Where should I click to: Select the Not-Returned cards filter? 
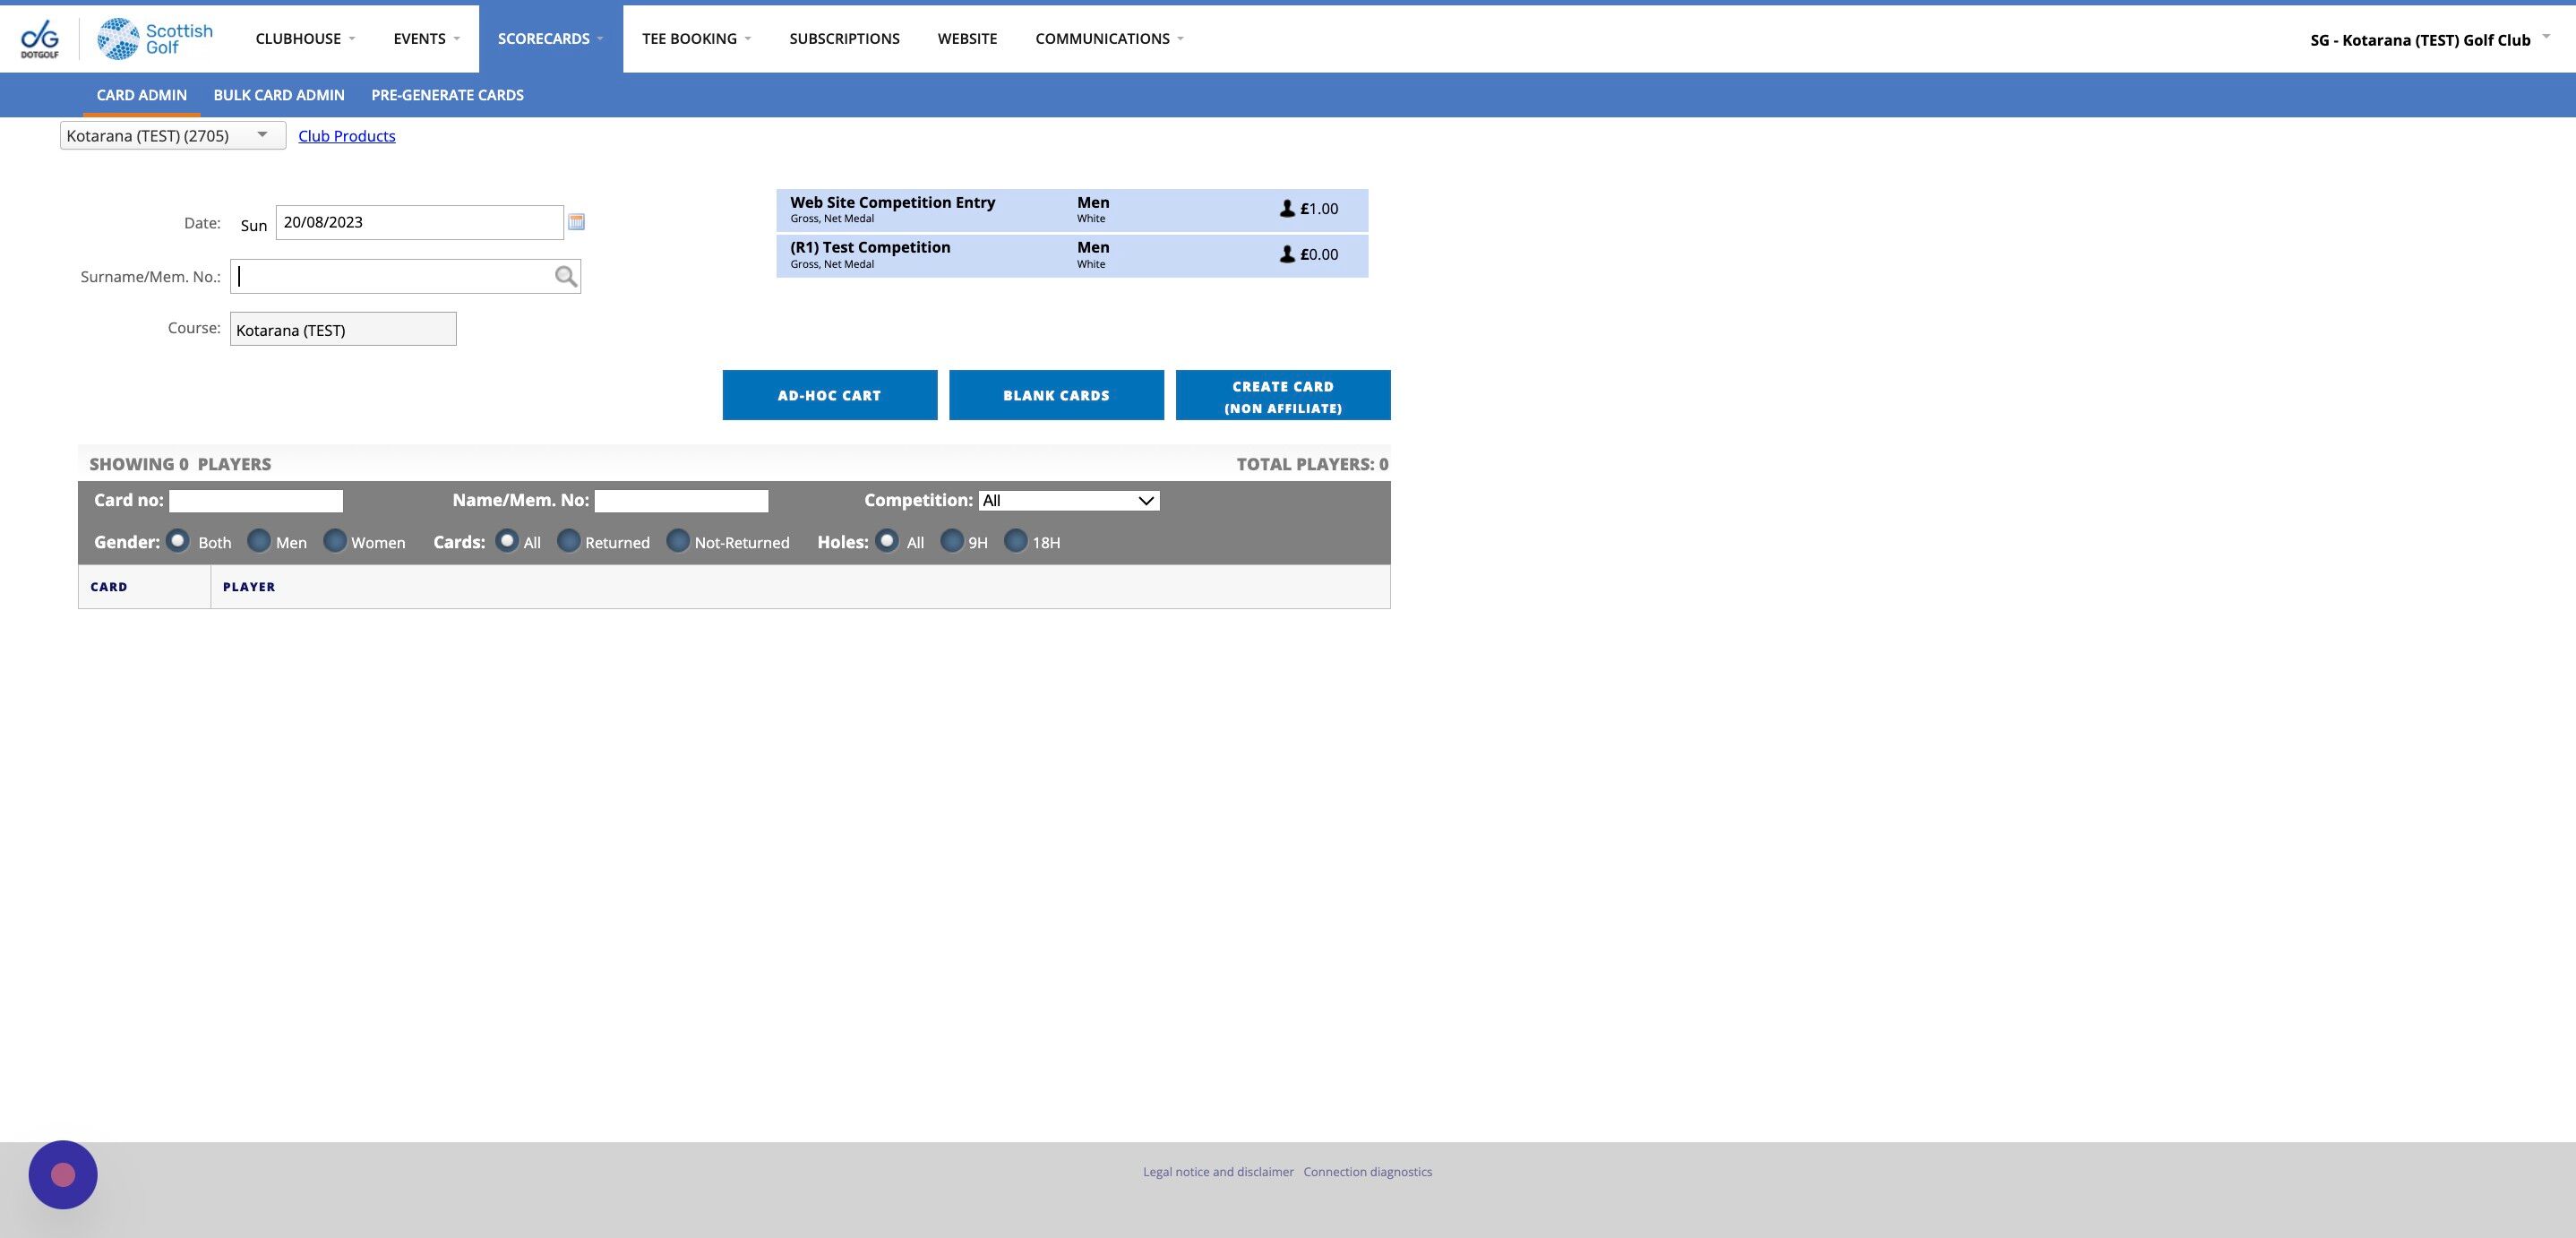678,541
